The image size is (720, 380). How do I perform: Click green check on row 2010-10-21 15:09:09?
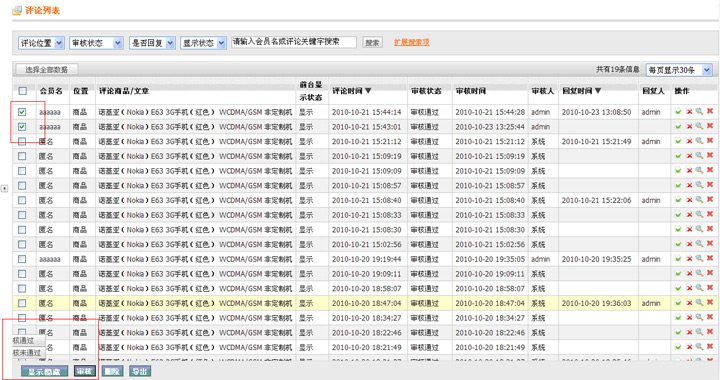point(678,170)
